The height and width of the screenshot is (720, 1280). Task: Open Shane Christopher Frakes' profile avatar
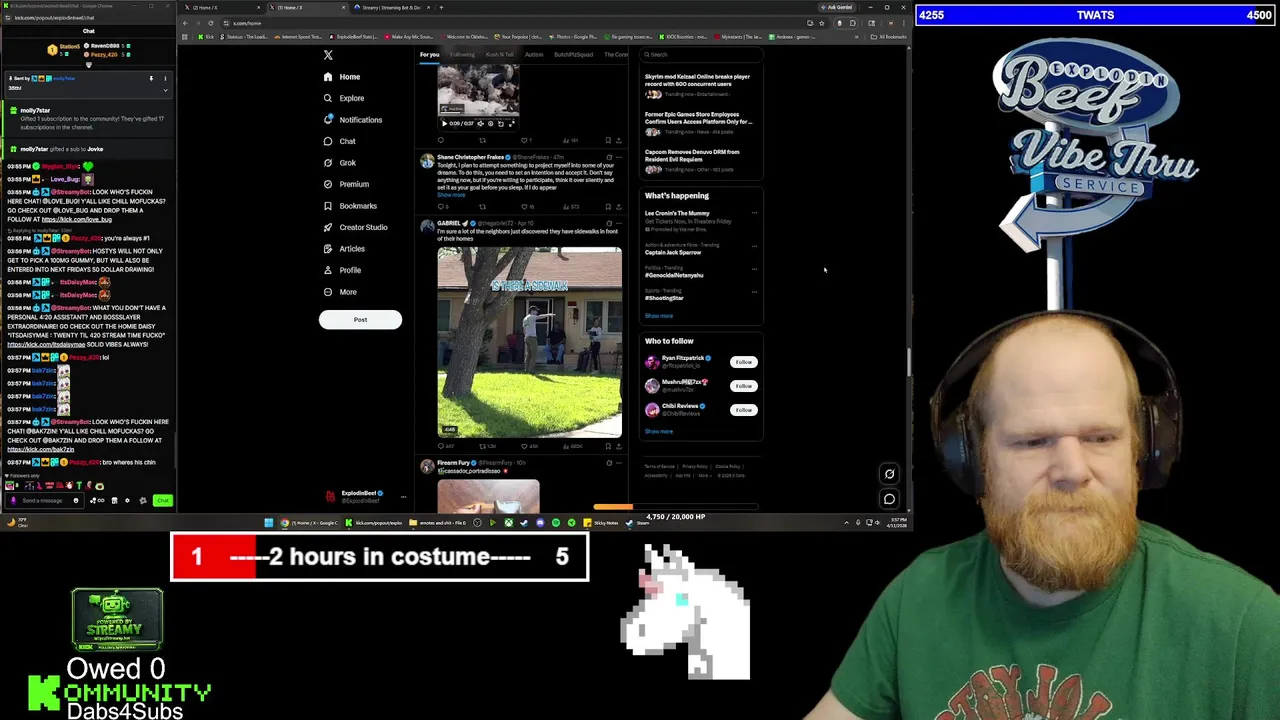coord(427,161)
